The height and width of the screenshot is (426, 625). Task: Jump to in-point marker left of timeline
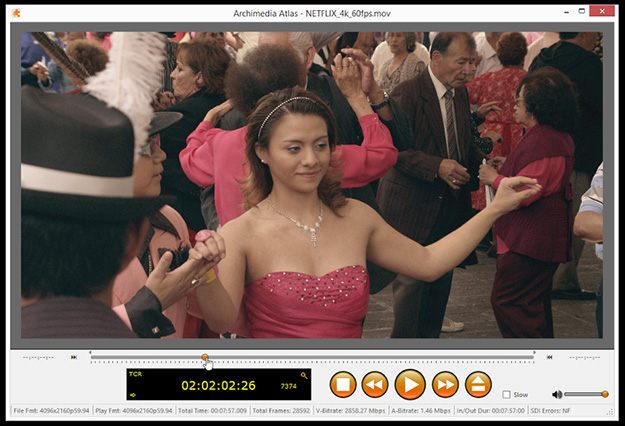click(74, 356)
